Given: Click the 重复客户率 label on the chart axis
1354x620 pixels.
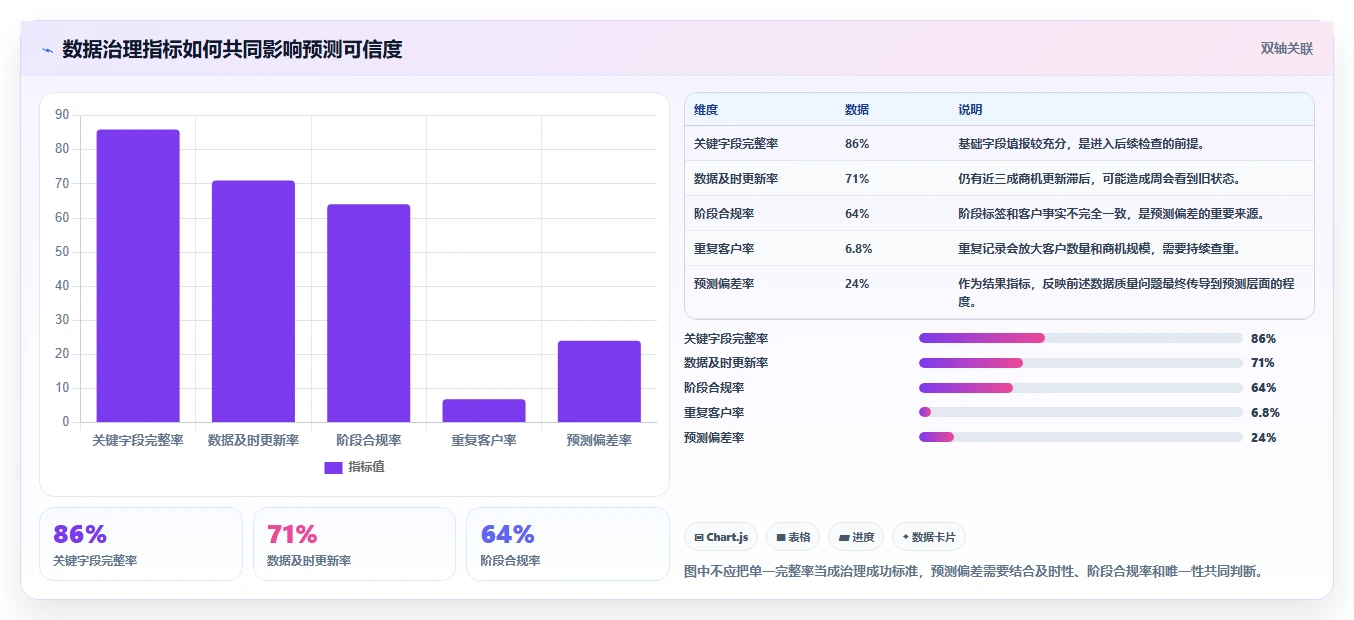Looking at the screenshot, I should (484, 440).
